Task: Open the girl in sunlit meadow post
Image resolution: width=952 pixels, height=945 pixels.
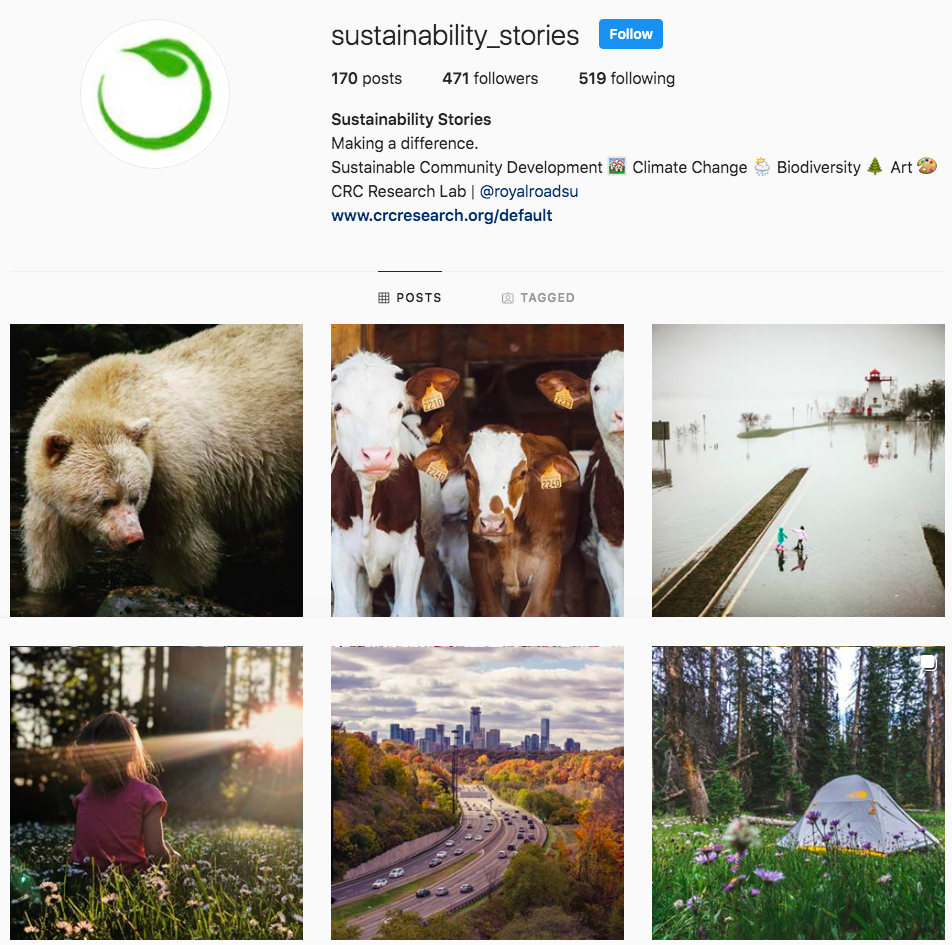Action: click(x=156, y=793)
